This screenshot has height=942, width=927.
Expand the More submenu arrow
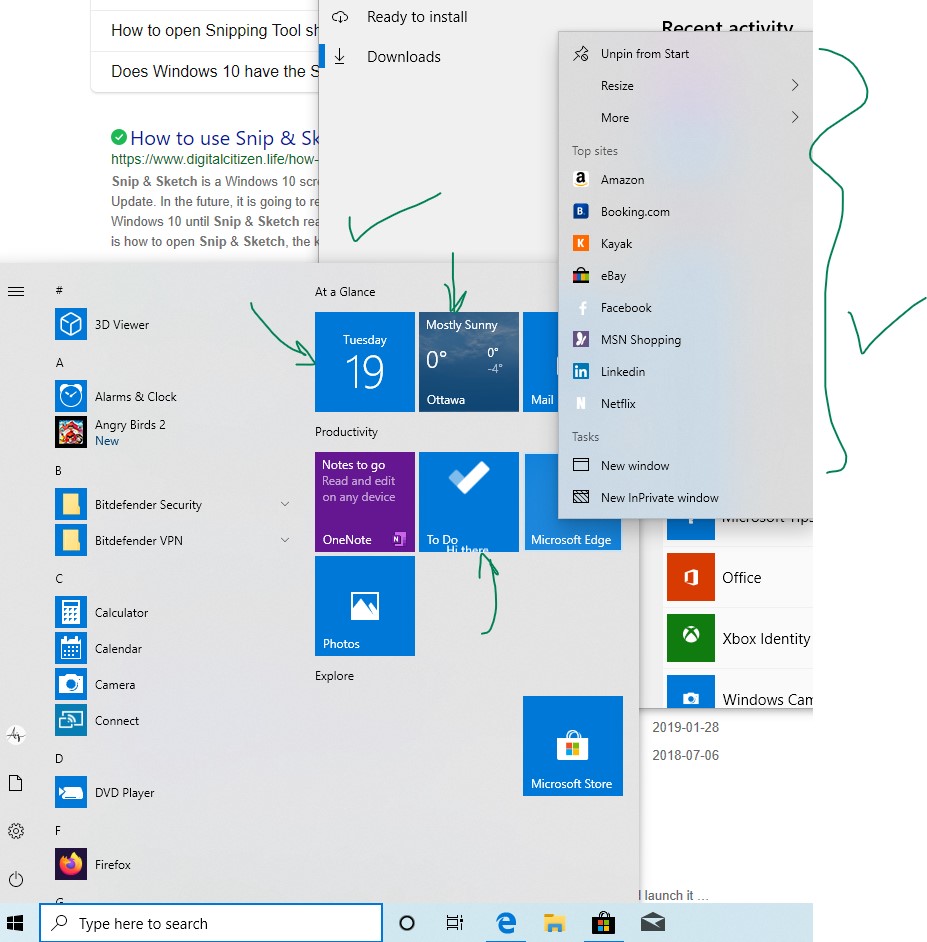(x=795, y=117)
